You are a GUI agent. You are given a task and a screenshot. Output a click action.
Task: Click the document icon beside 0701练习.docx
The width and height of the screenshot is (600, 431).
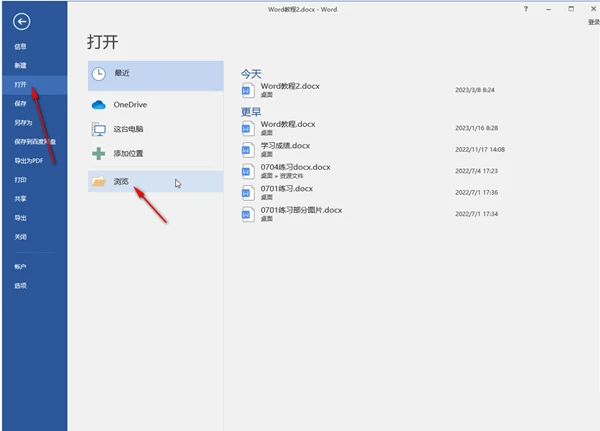[x=248, y=193]
